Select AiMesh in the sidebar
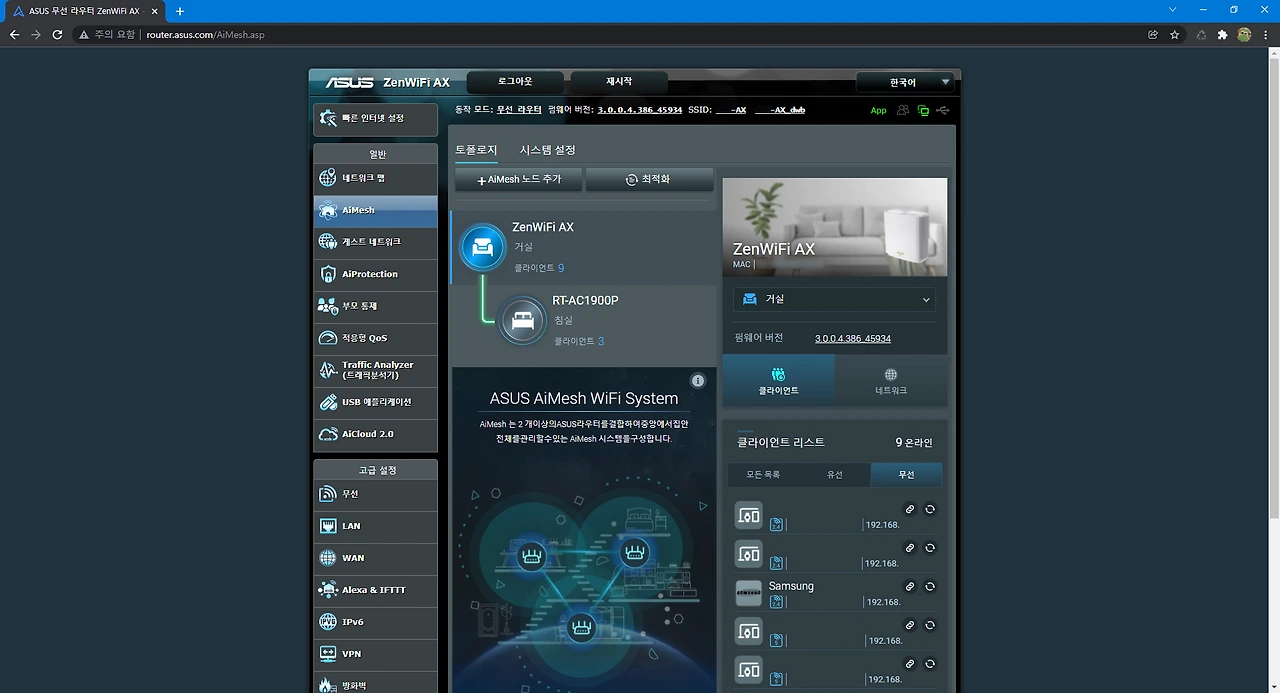1280x693 pixels. [375, 210]
